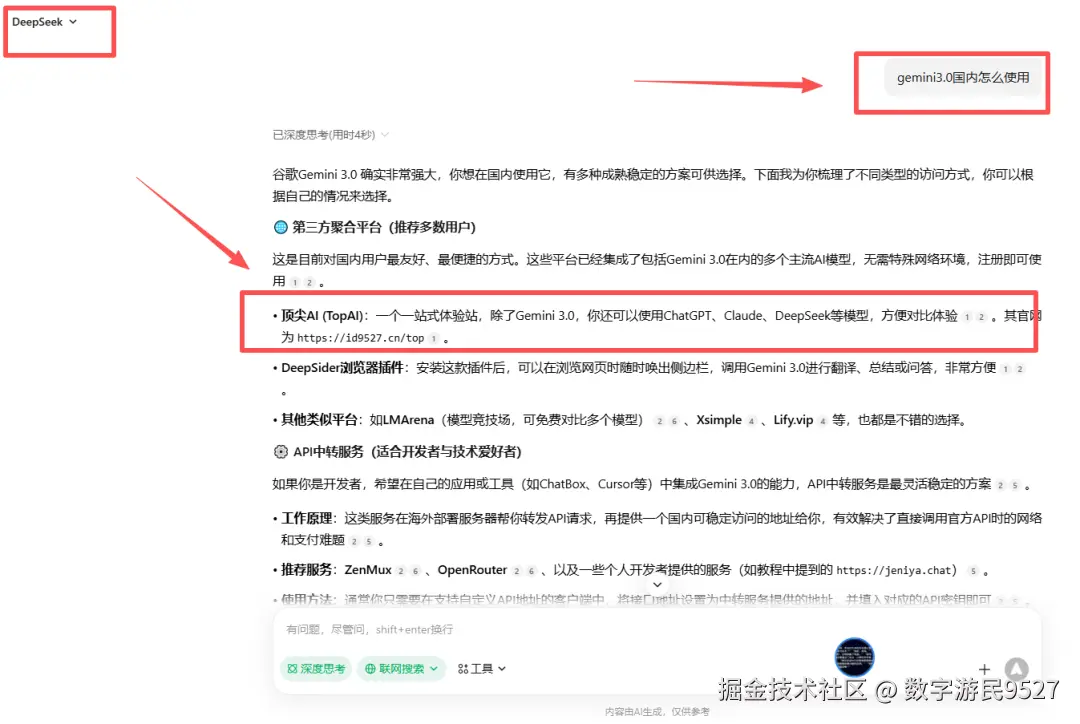The image size is (1080, 724).
Task: Click the ZenMux service name
Action: coord(368,570)
